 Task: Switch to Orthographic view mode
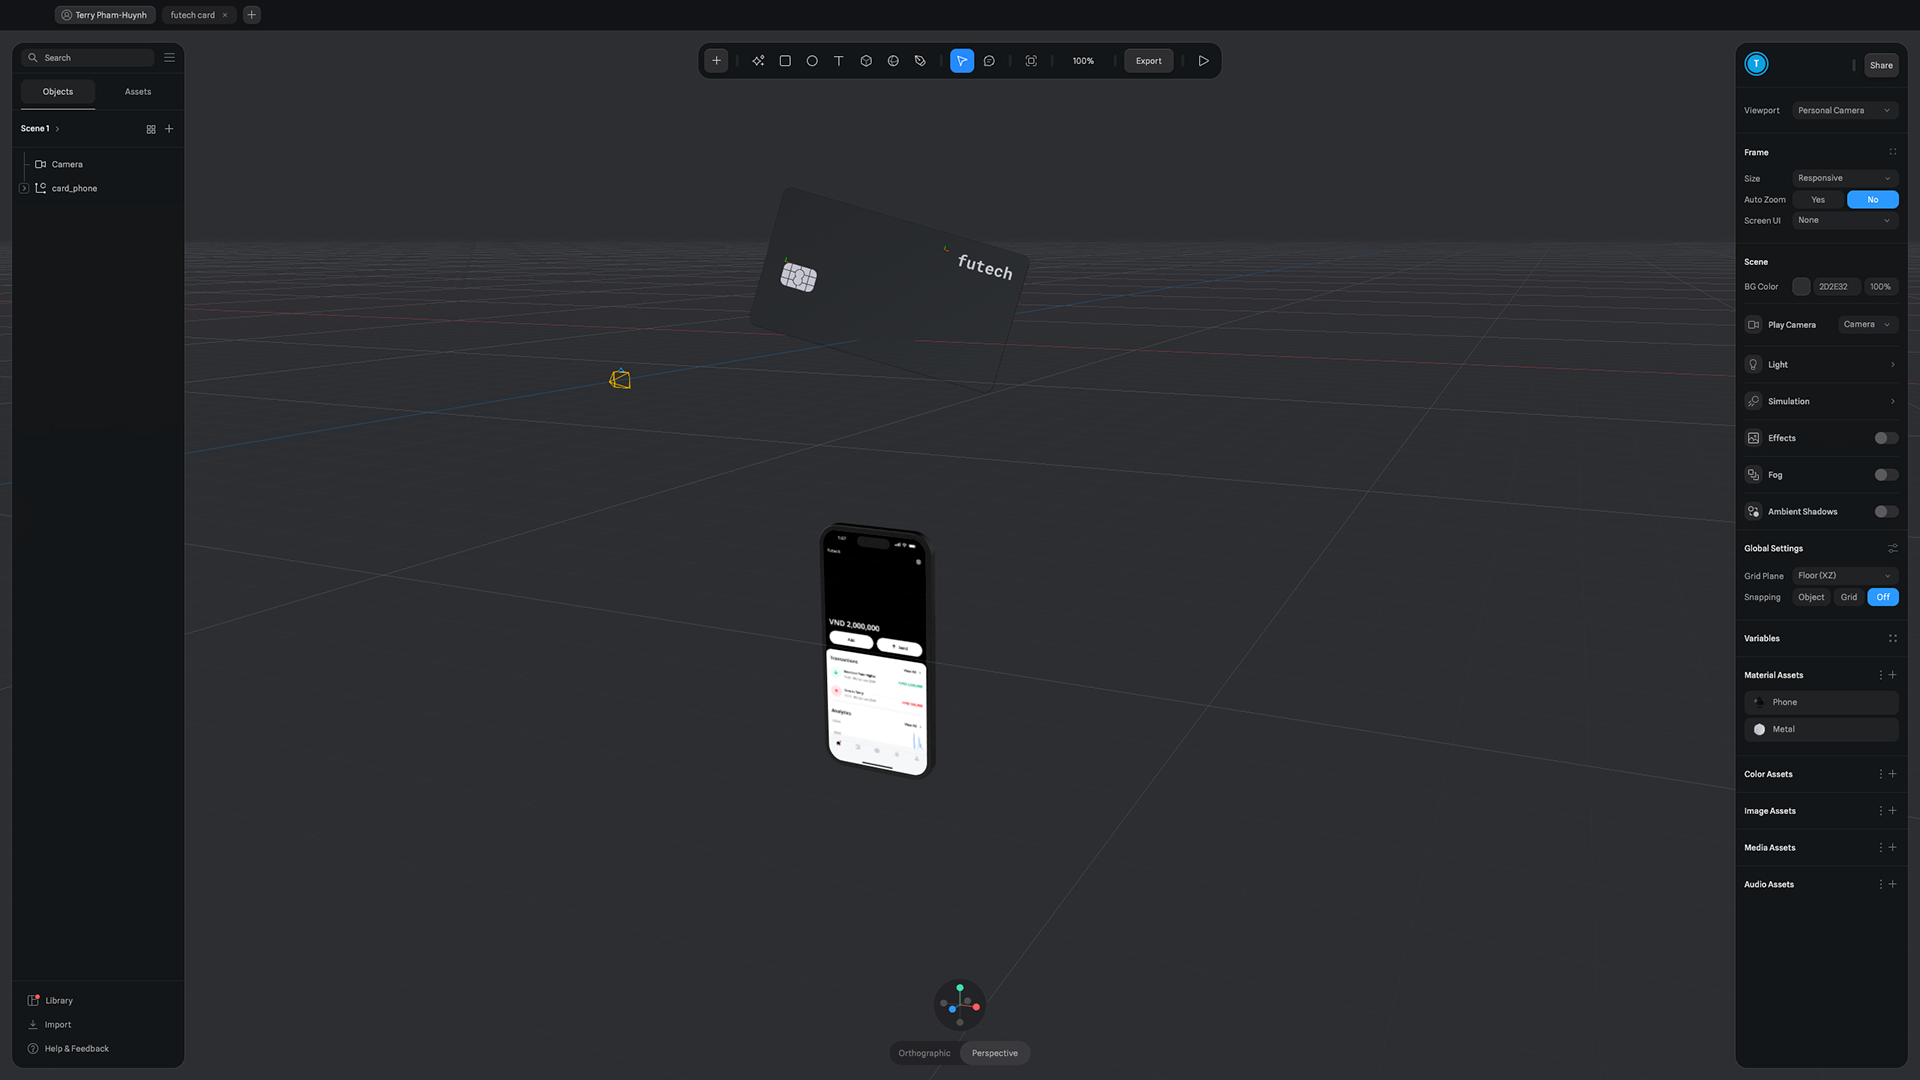pyautogui.click(x=924, y=1053)
